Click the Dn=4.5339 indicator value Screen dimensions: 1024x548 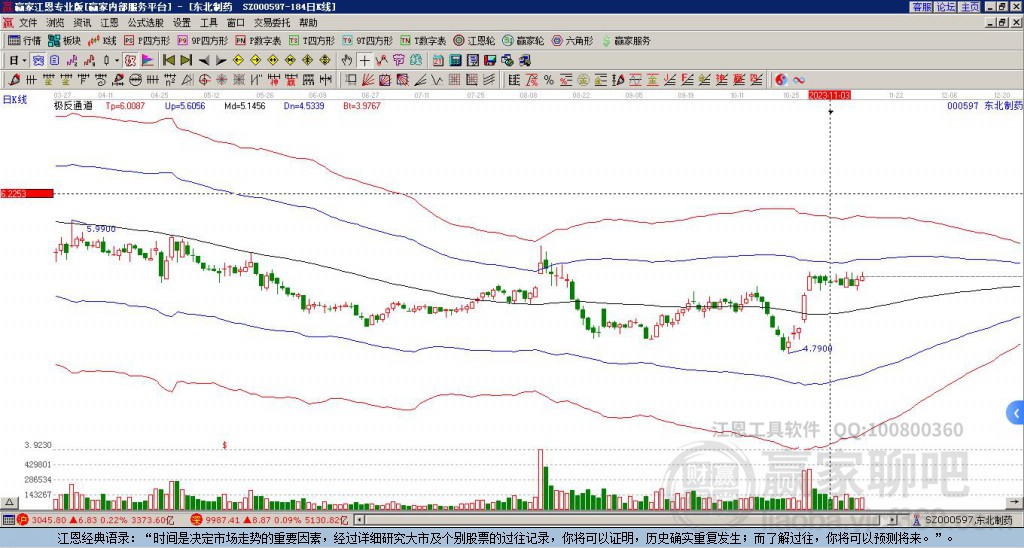[x=304, y=105]
